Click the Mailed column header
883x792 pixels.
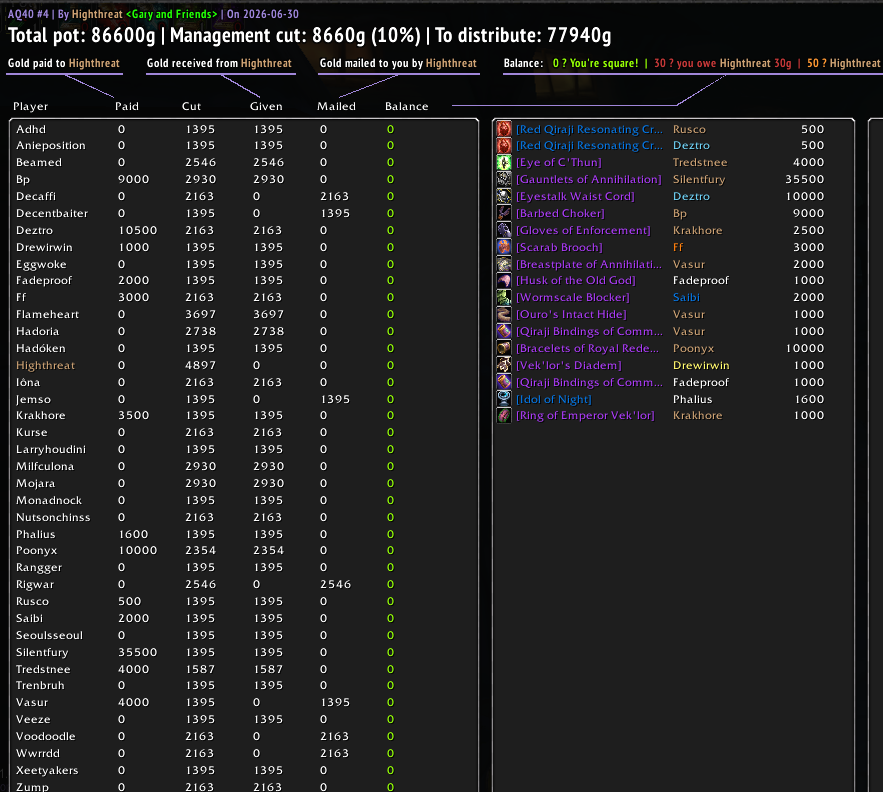336,106
